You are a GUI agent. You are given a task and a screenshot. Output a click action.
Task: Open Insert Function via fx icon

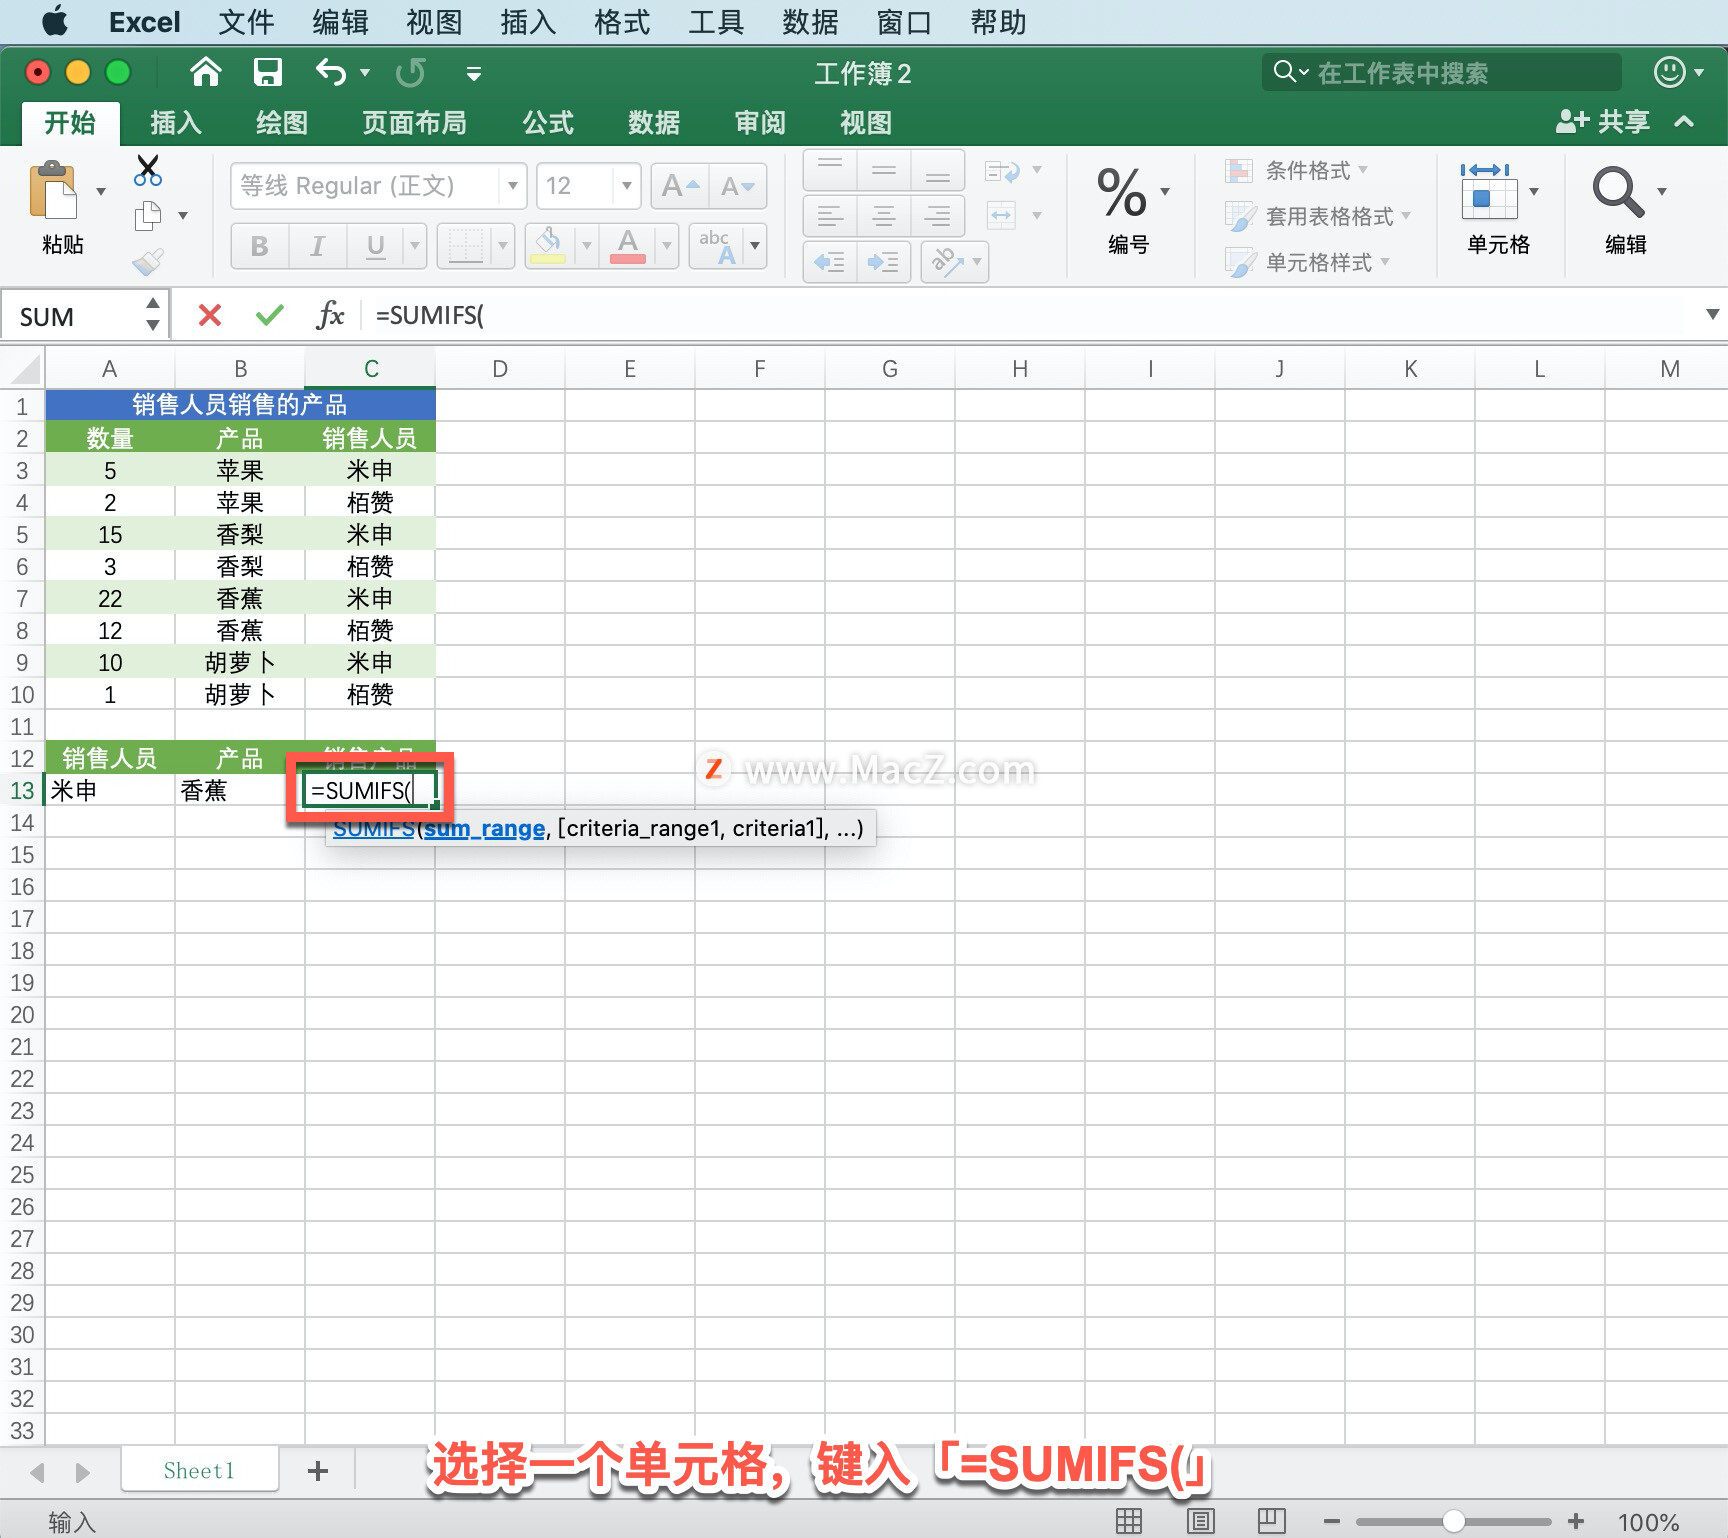pyautogui.click(x=330, y=316)
